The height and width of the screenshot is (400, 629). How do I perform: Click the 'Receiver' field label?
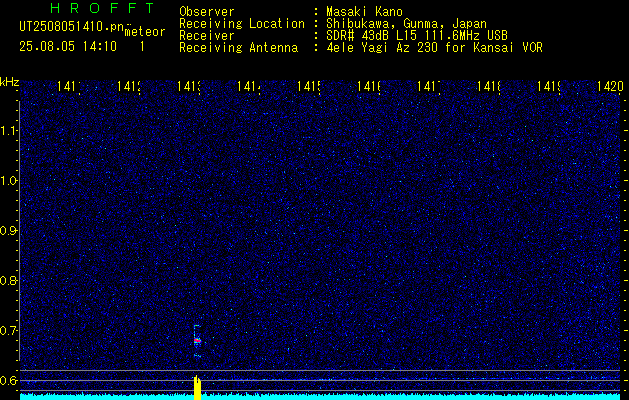pos(207,36)
